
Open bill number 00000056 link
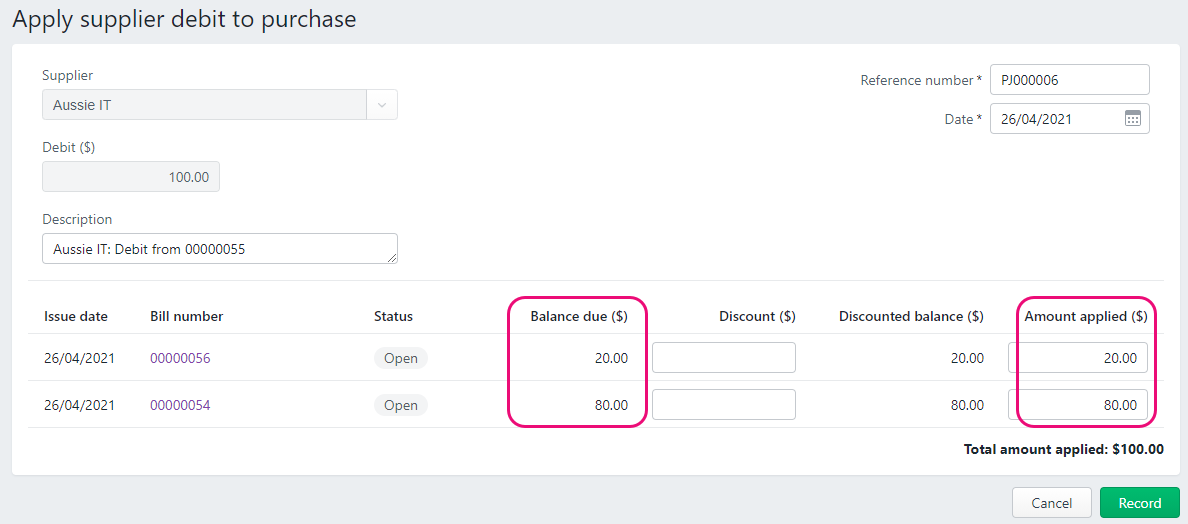tap(180, 358)
